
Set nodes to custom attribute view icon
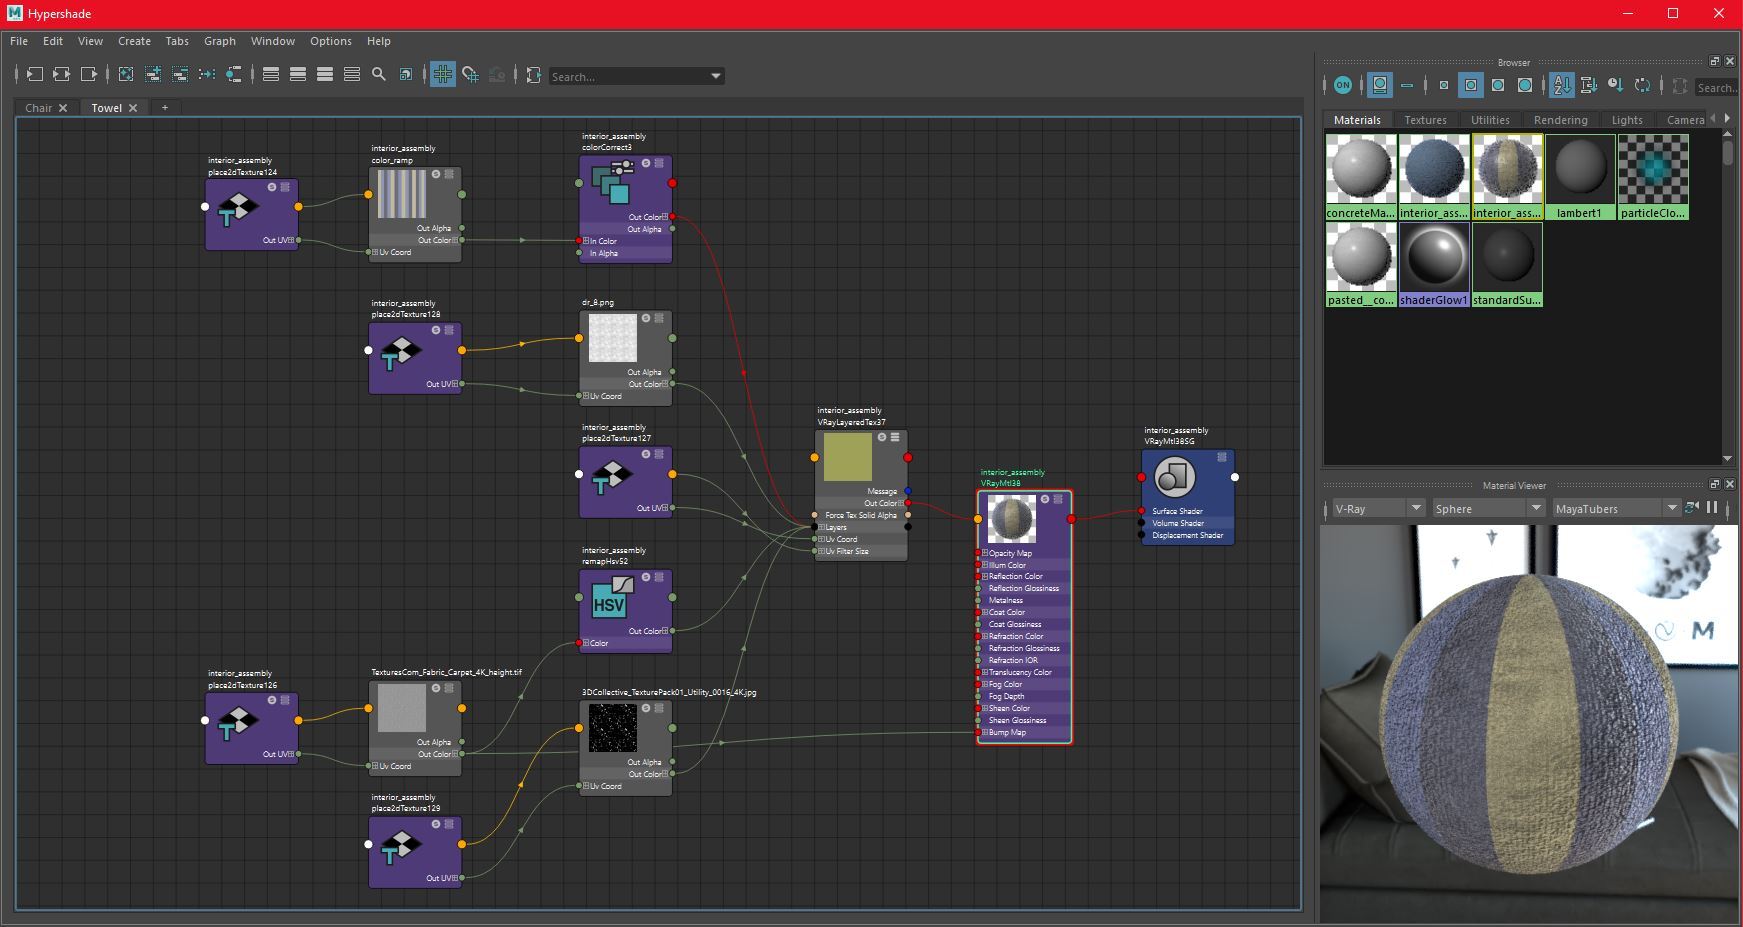pyautogui.click(x=352, y=74)
